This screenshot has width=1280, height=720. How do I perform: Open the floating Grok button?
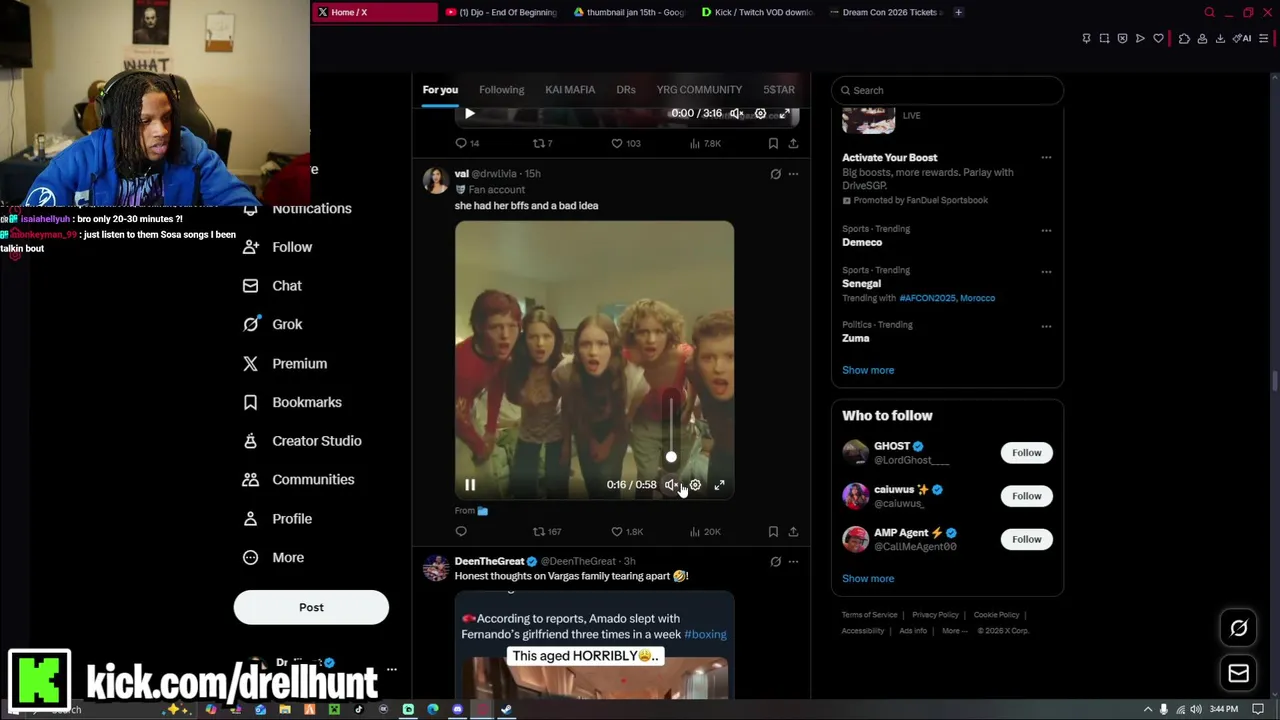[1238, 628]
